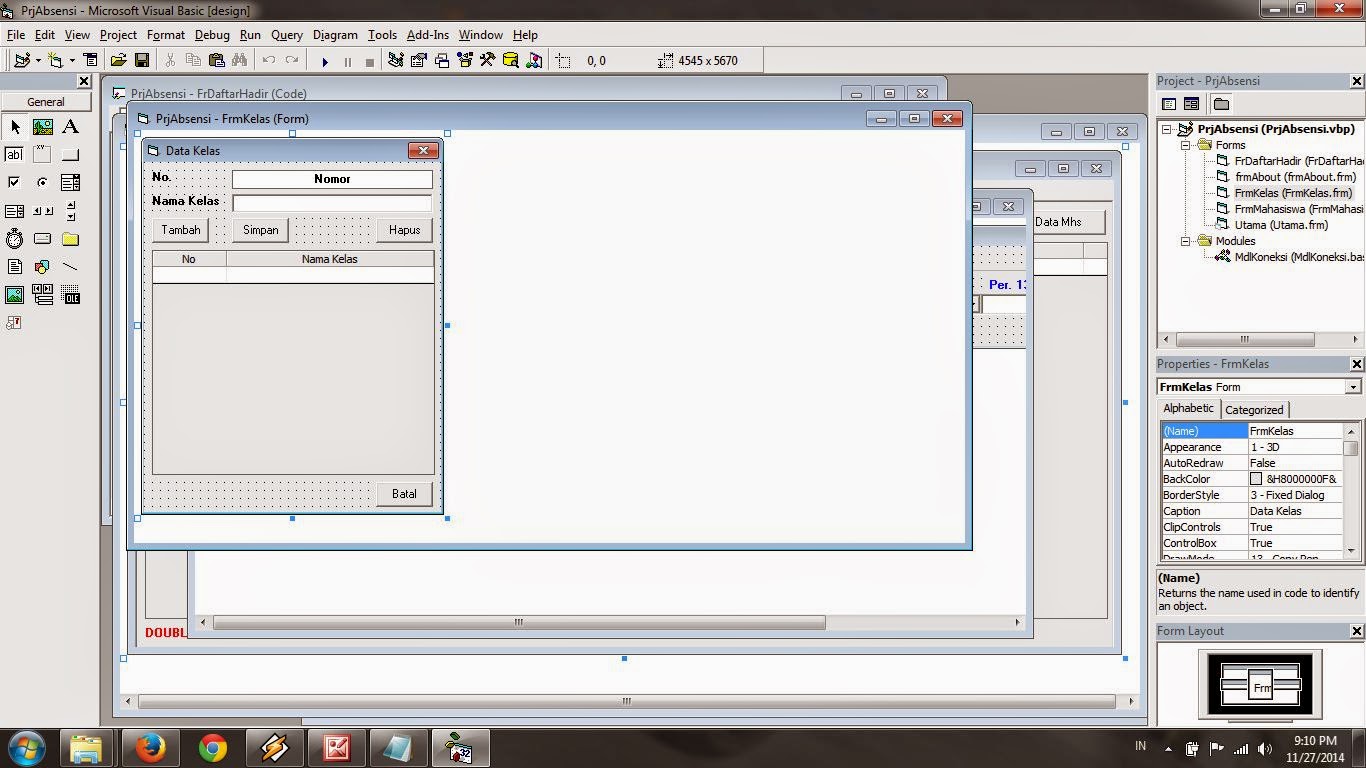Open the Add Form dropdown arrow
Screen dimensions: 1366x768
pyautogui.click(x=72, y=61)
